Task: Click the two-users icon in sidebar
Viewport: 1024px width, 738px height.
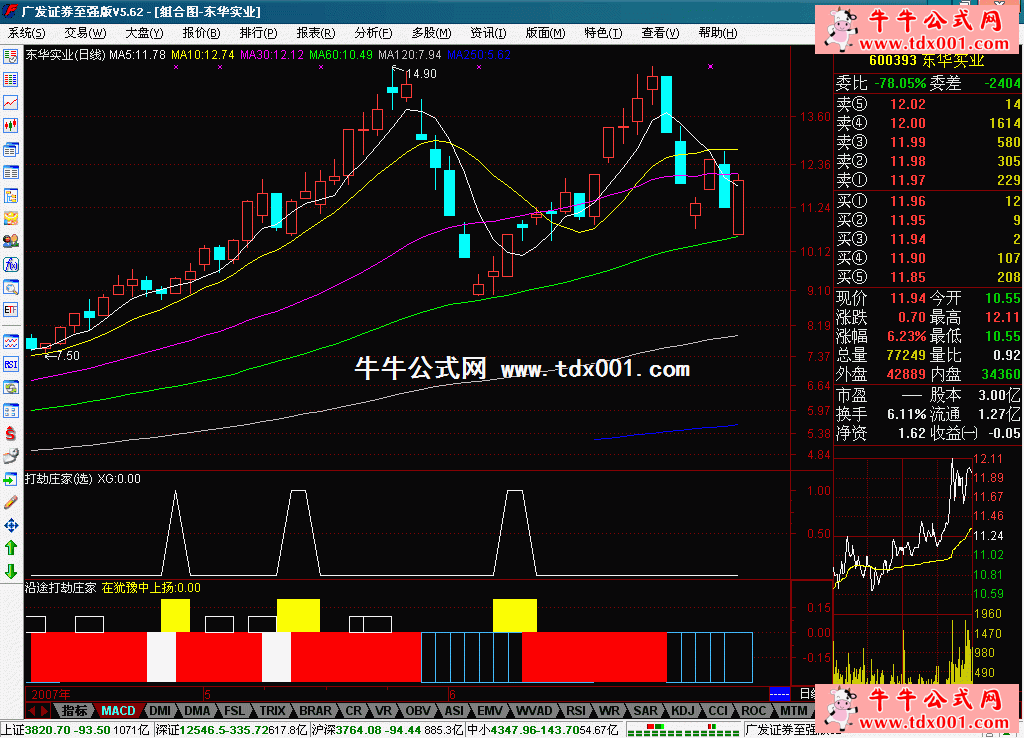Action: coord(10,242)
